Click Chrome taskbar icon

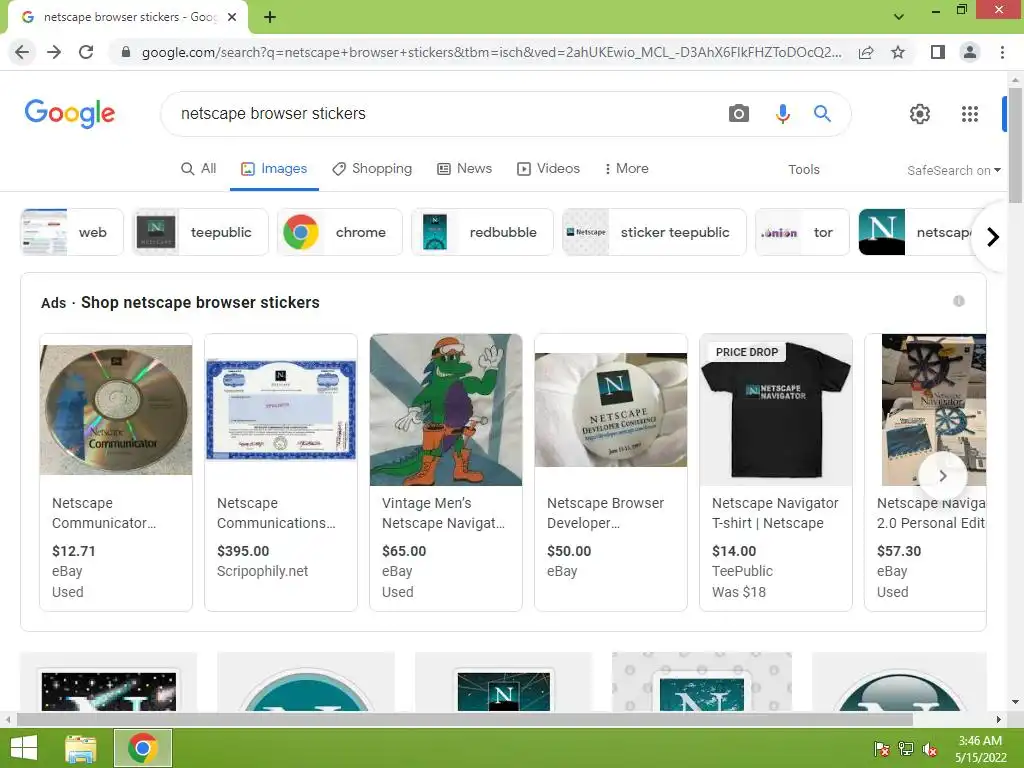click(143, 748)
